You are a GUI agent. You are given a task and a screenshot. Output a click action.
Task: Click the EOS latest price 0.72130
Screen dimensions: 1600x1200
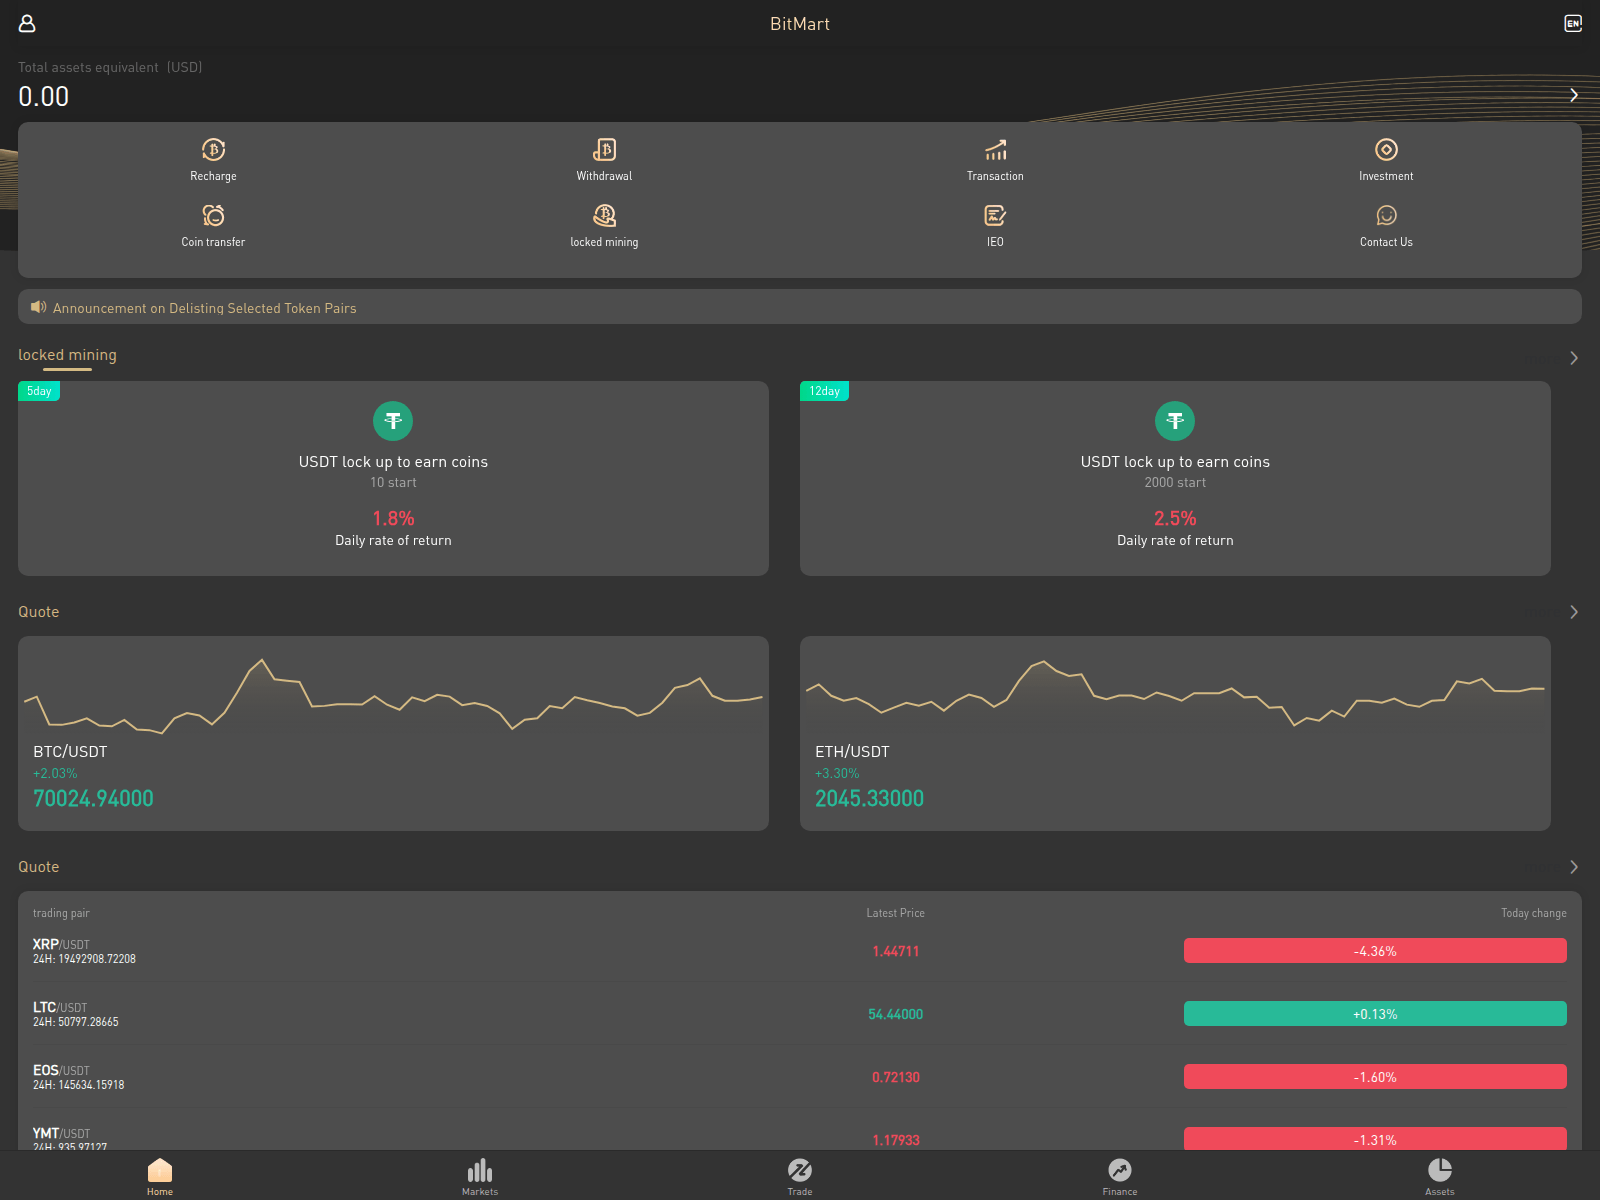pos(896,1077)
